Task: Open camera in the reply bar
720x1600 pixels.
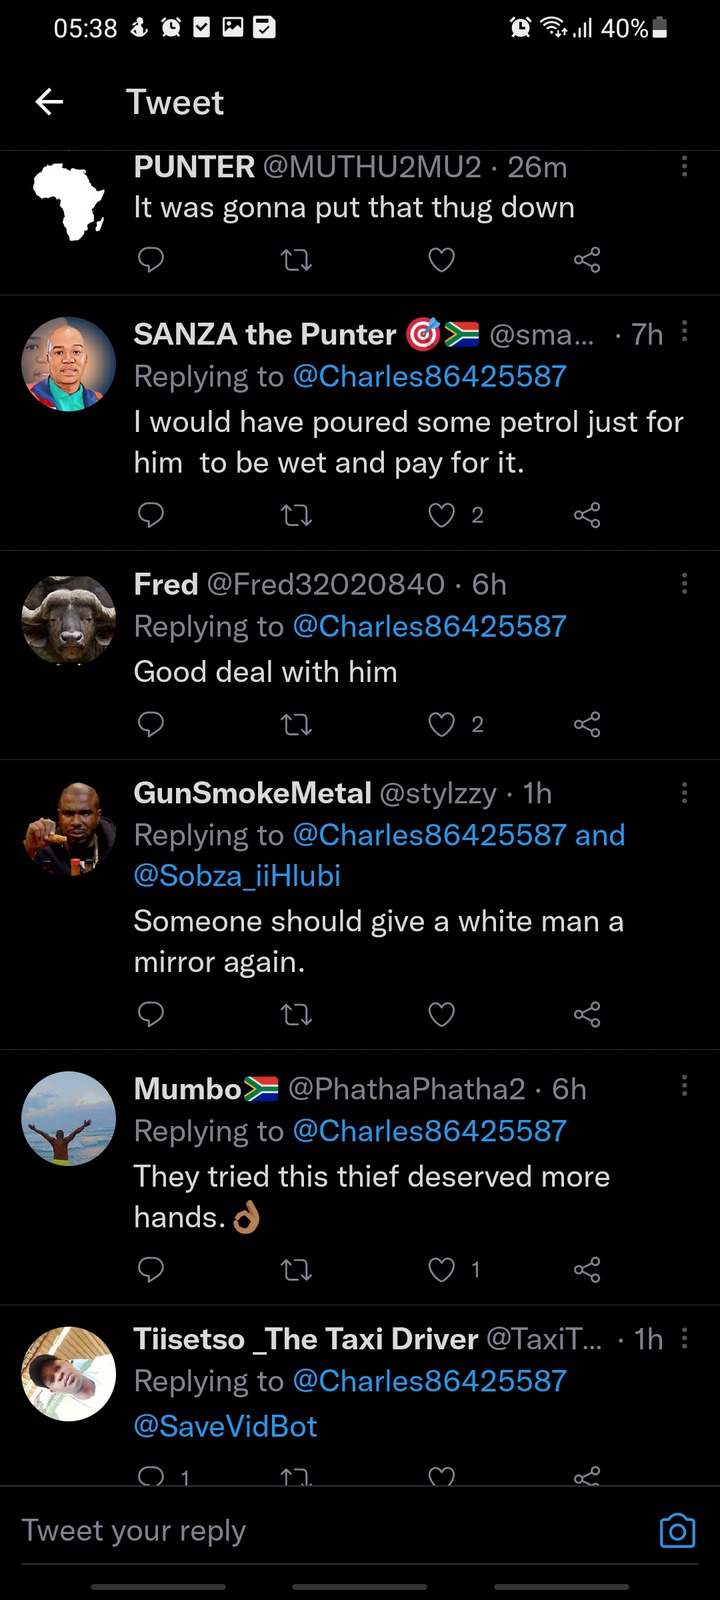Action: tap(677, 1531)
